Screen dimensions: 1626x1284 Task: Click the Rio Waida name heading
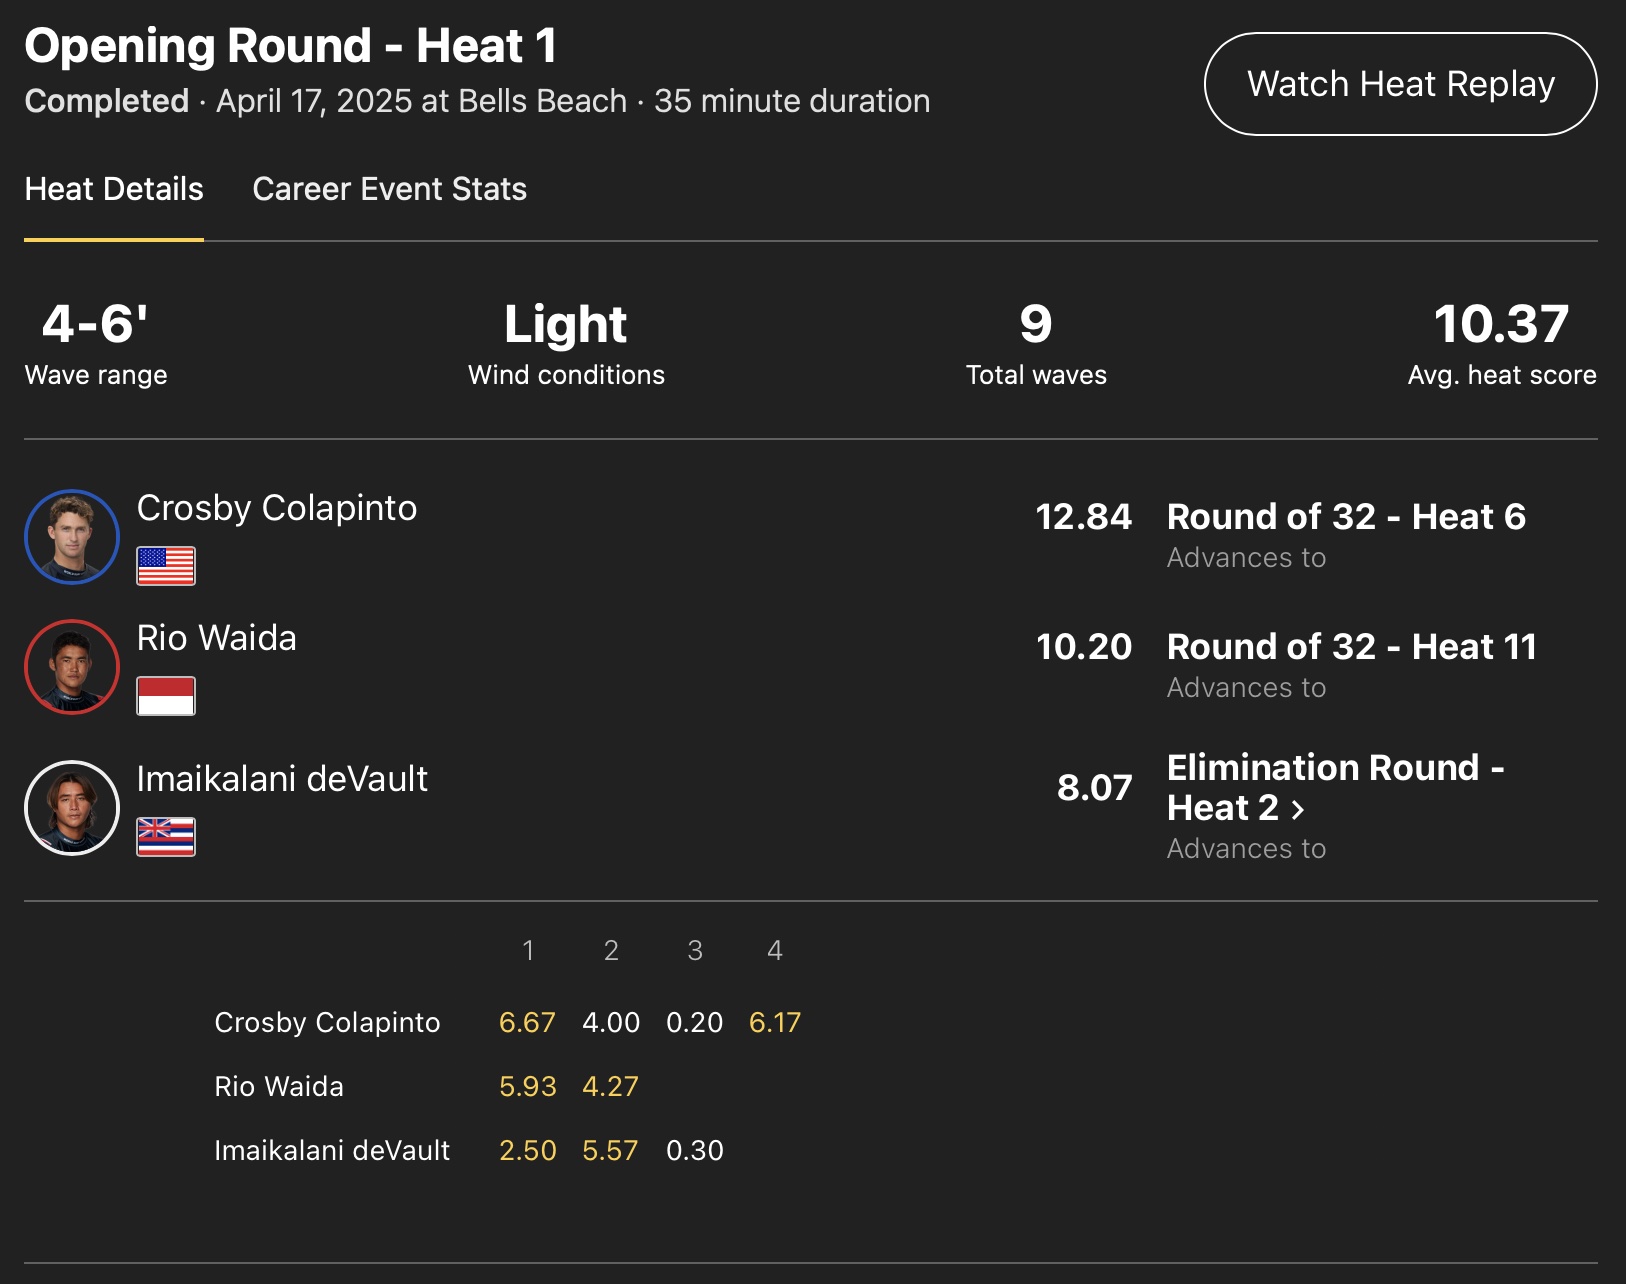pyautogui.click(x=217, y=638)
